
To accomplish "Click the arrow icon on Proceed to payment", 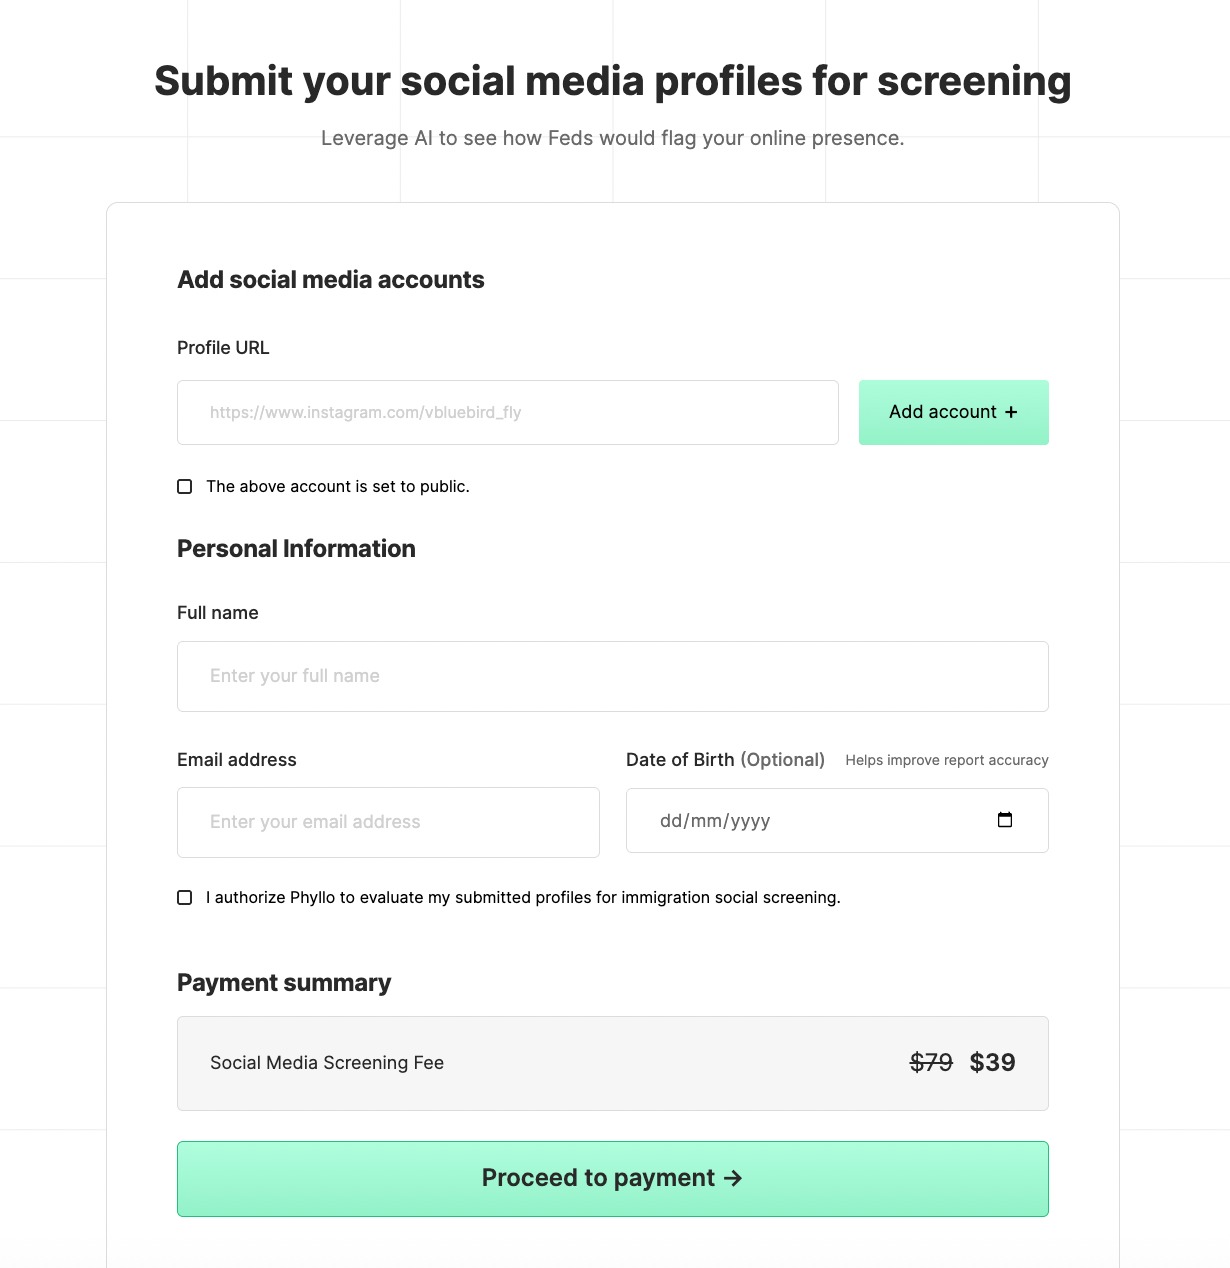I will [733, 1178].
